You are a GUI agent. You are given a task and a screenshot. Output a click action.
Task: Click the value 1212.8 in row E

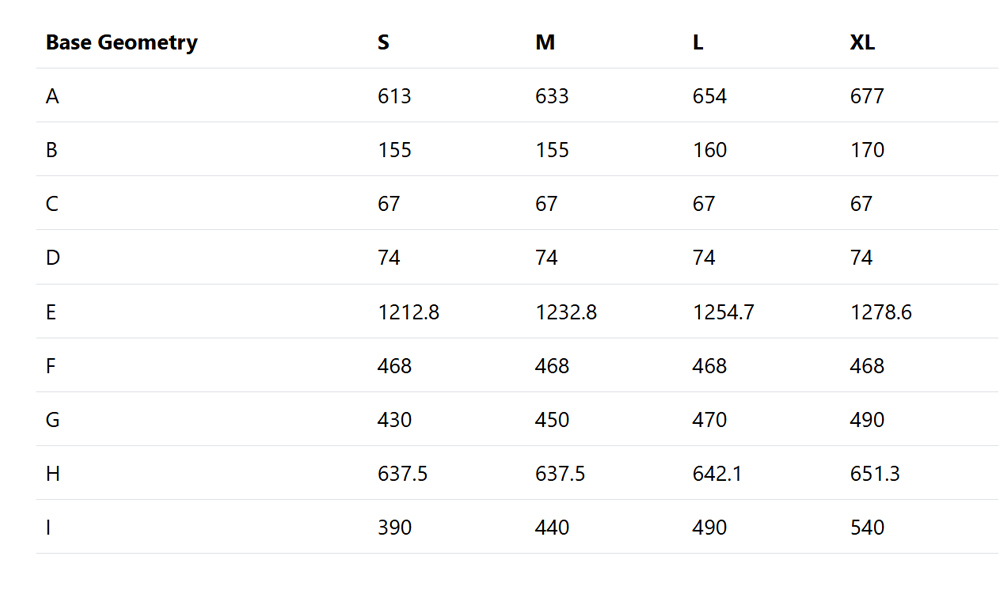click(408, 312)
